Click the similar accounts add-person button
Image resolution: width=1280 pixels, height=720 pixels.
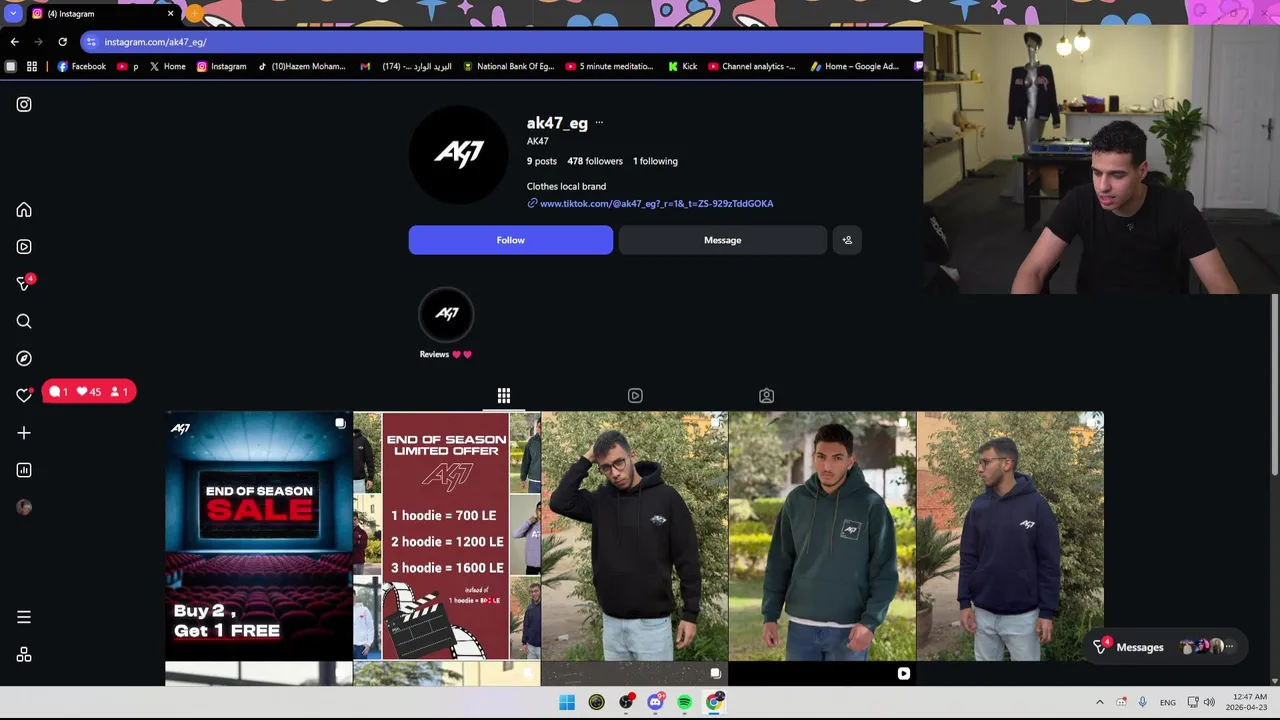coord(847,240)
